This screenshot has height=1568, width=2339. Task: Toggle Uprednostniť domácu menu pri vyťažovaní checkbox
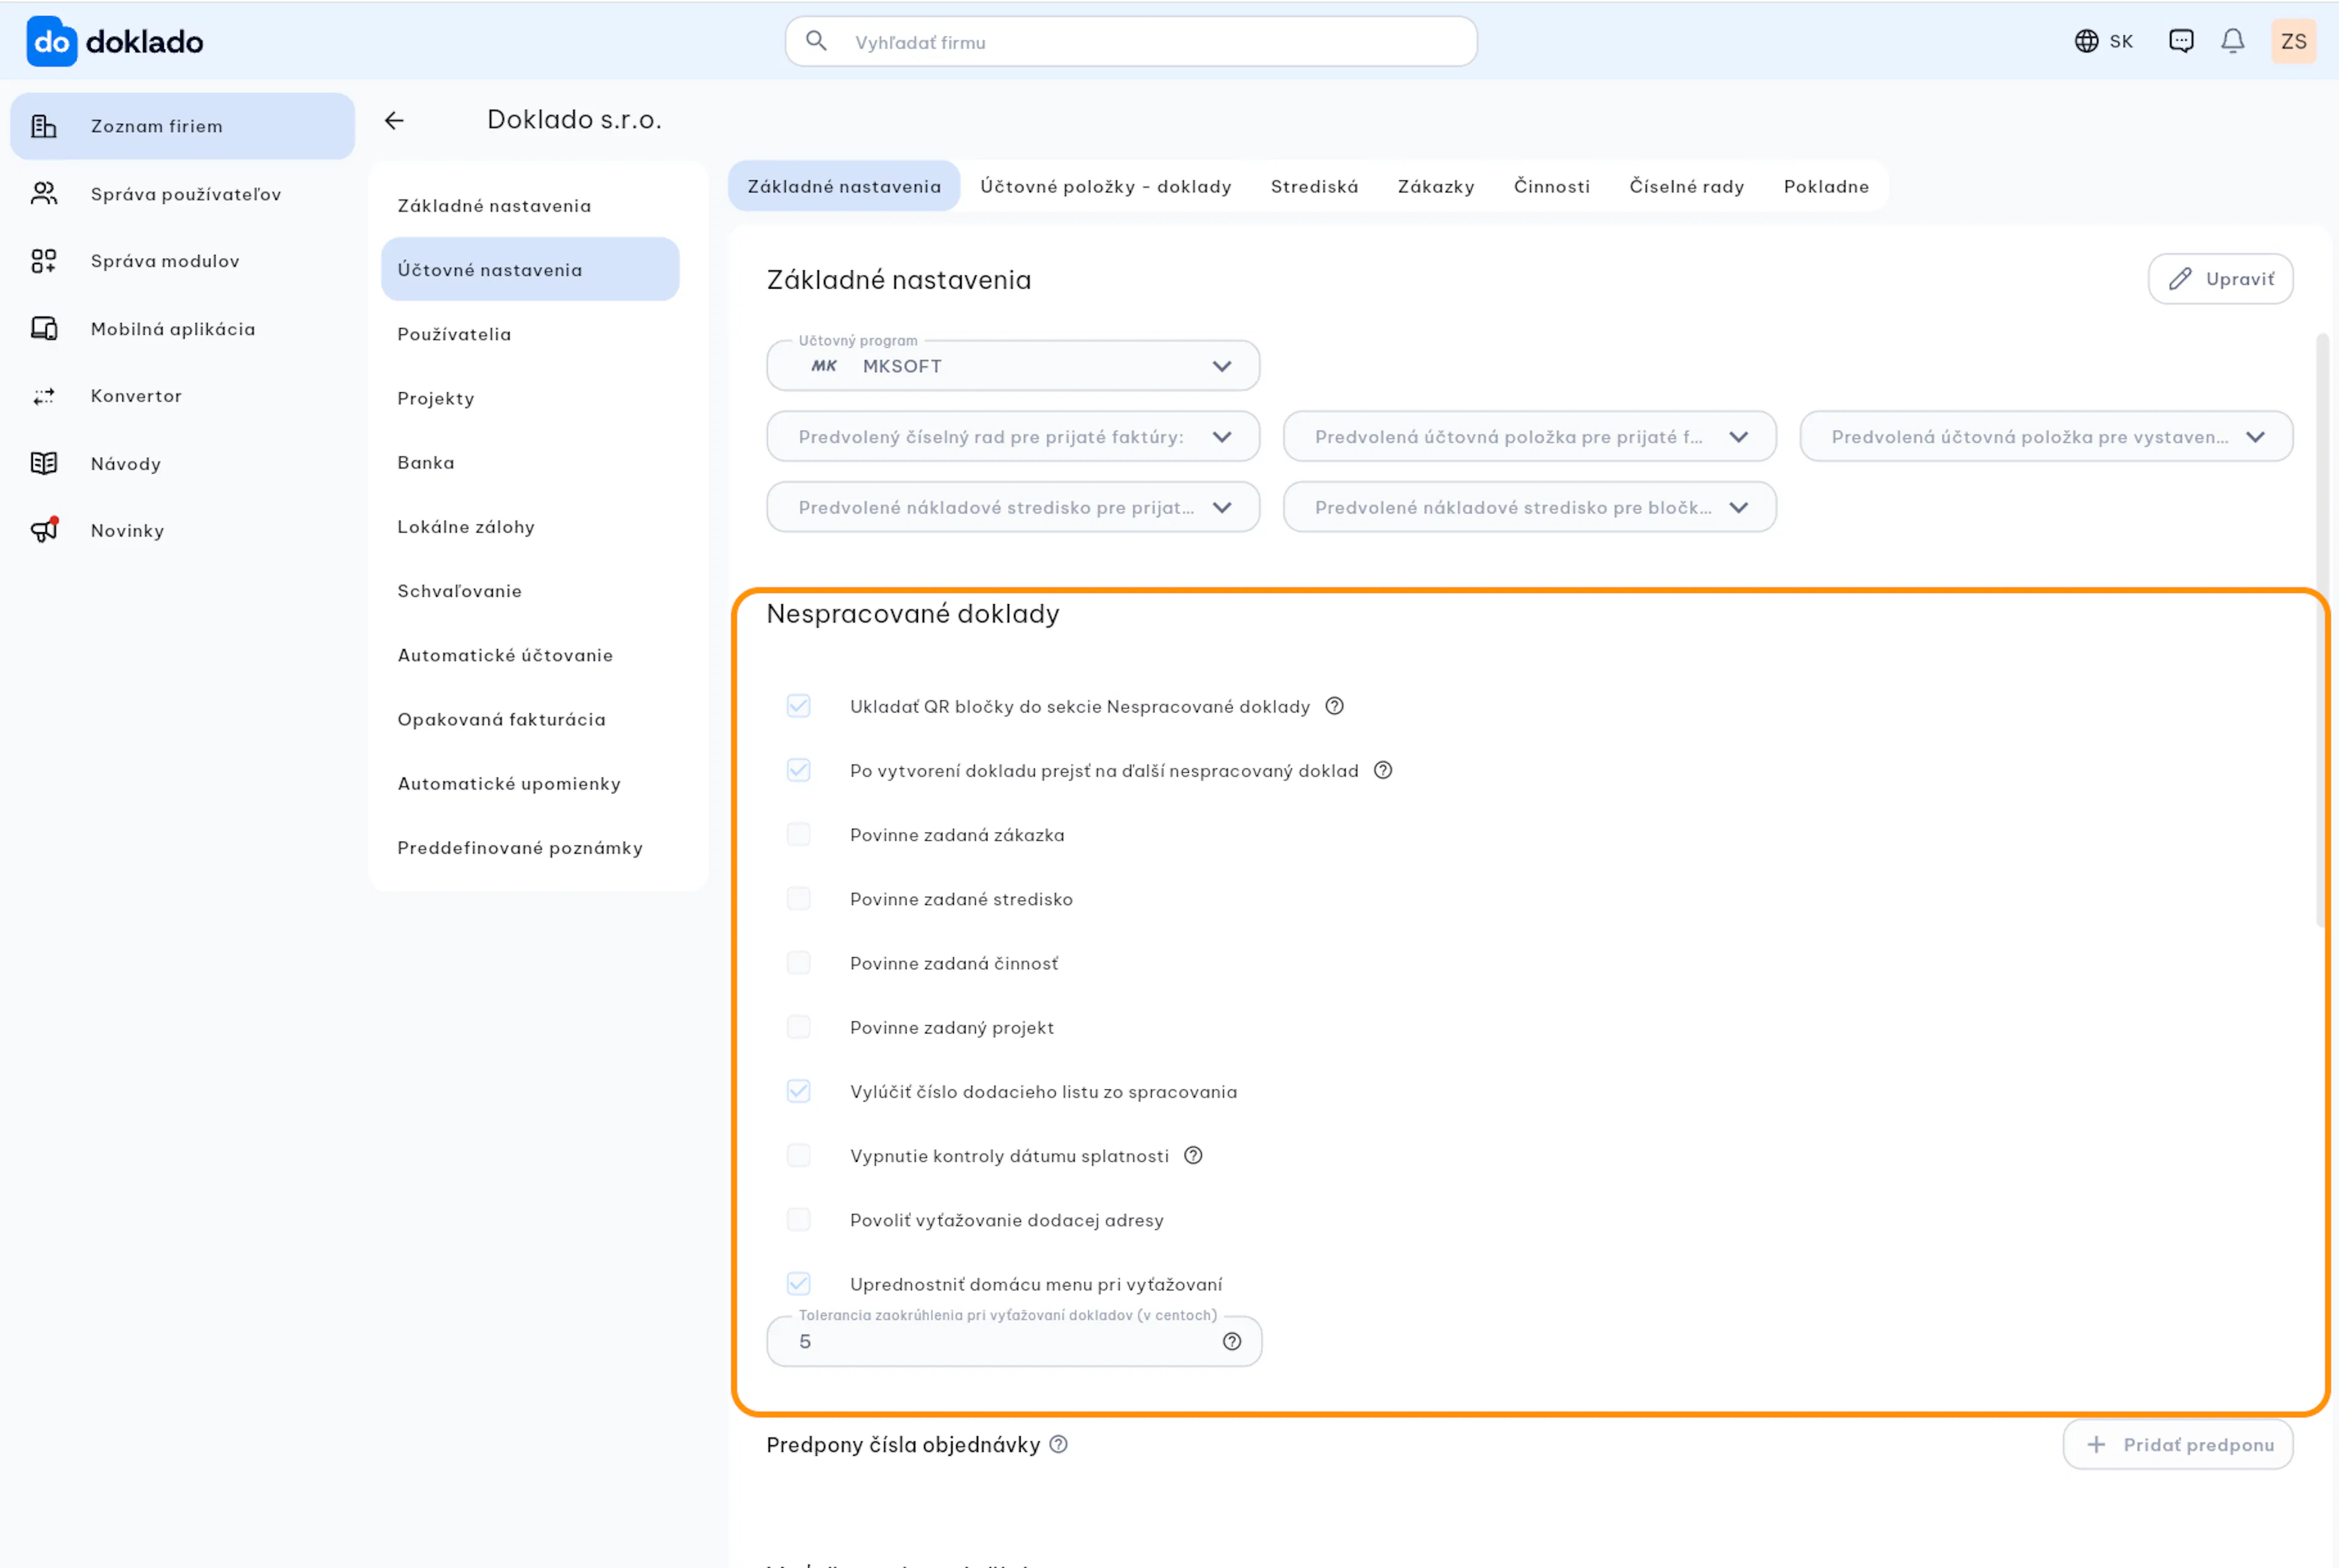tap(798, 1283)
